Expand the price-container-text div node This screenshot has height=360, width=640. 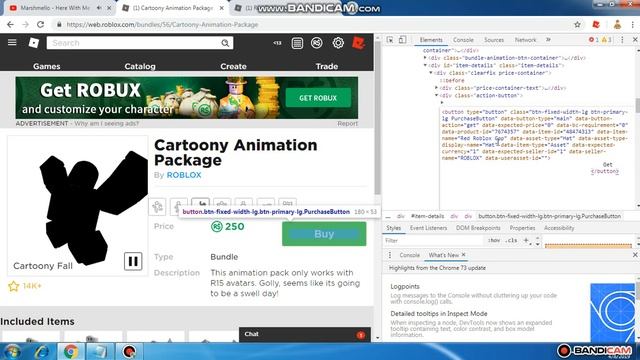point(436,88)
